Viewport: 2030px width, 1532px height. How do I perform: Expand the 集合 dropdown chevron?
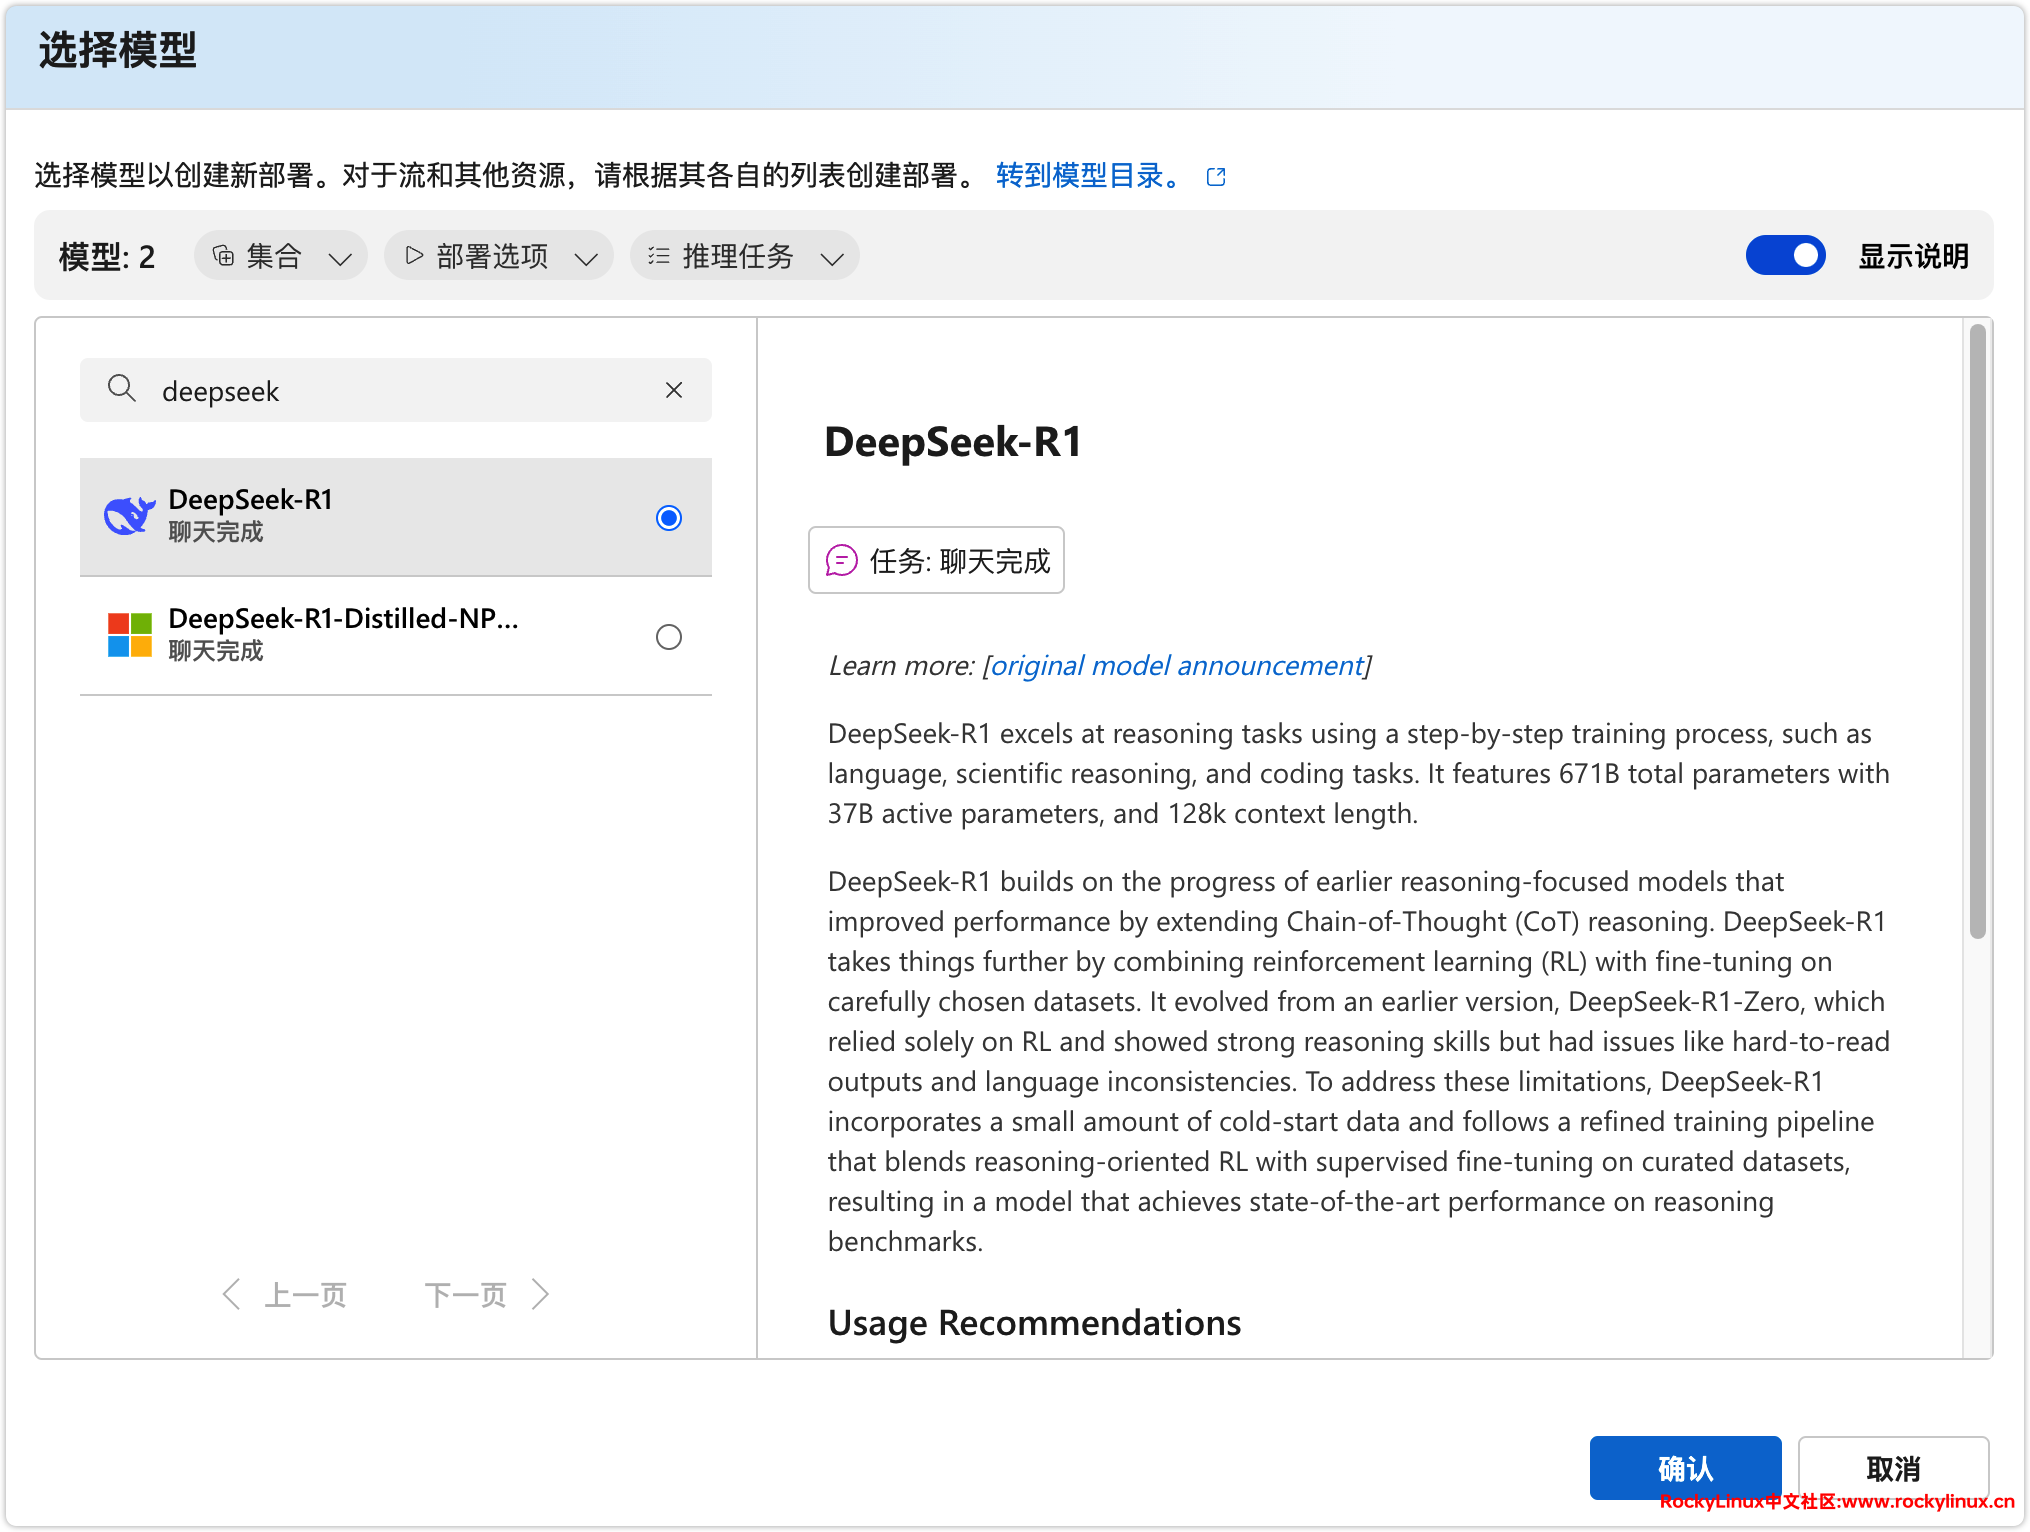coord(340,259)
